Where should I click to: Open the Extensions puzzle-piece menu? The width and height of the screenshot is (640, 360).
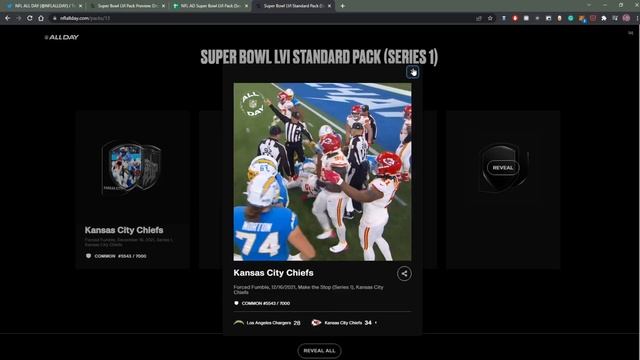604,18
